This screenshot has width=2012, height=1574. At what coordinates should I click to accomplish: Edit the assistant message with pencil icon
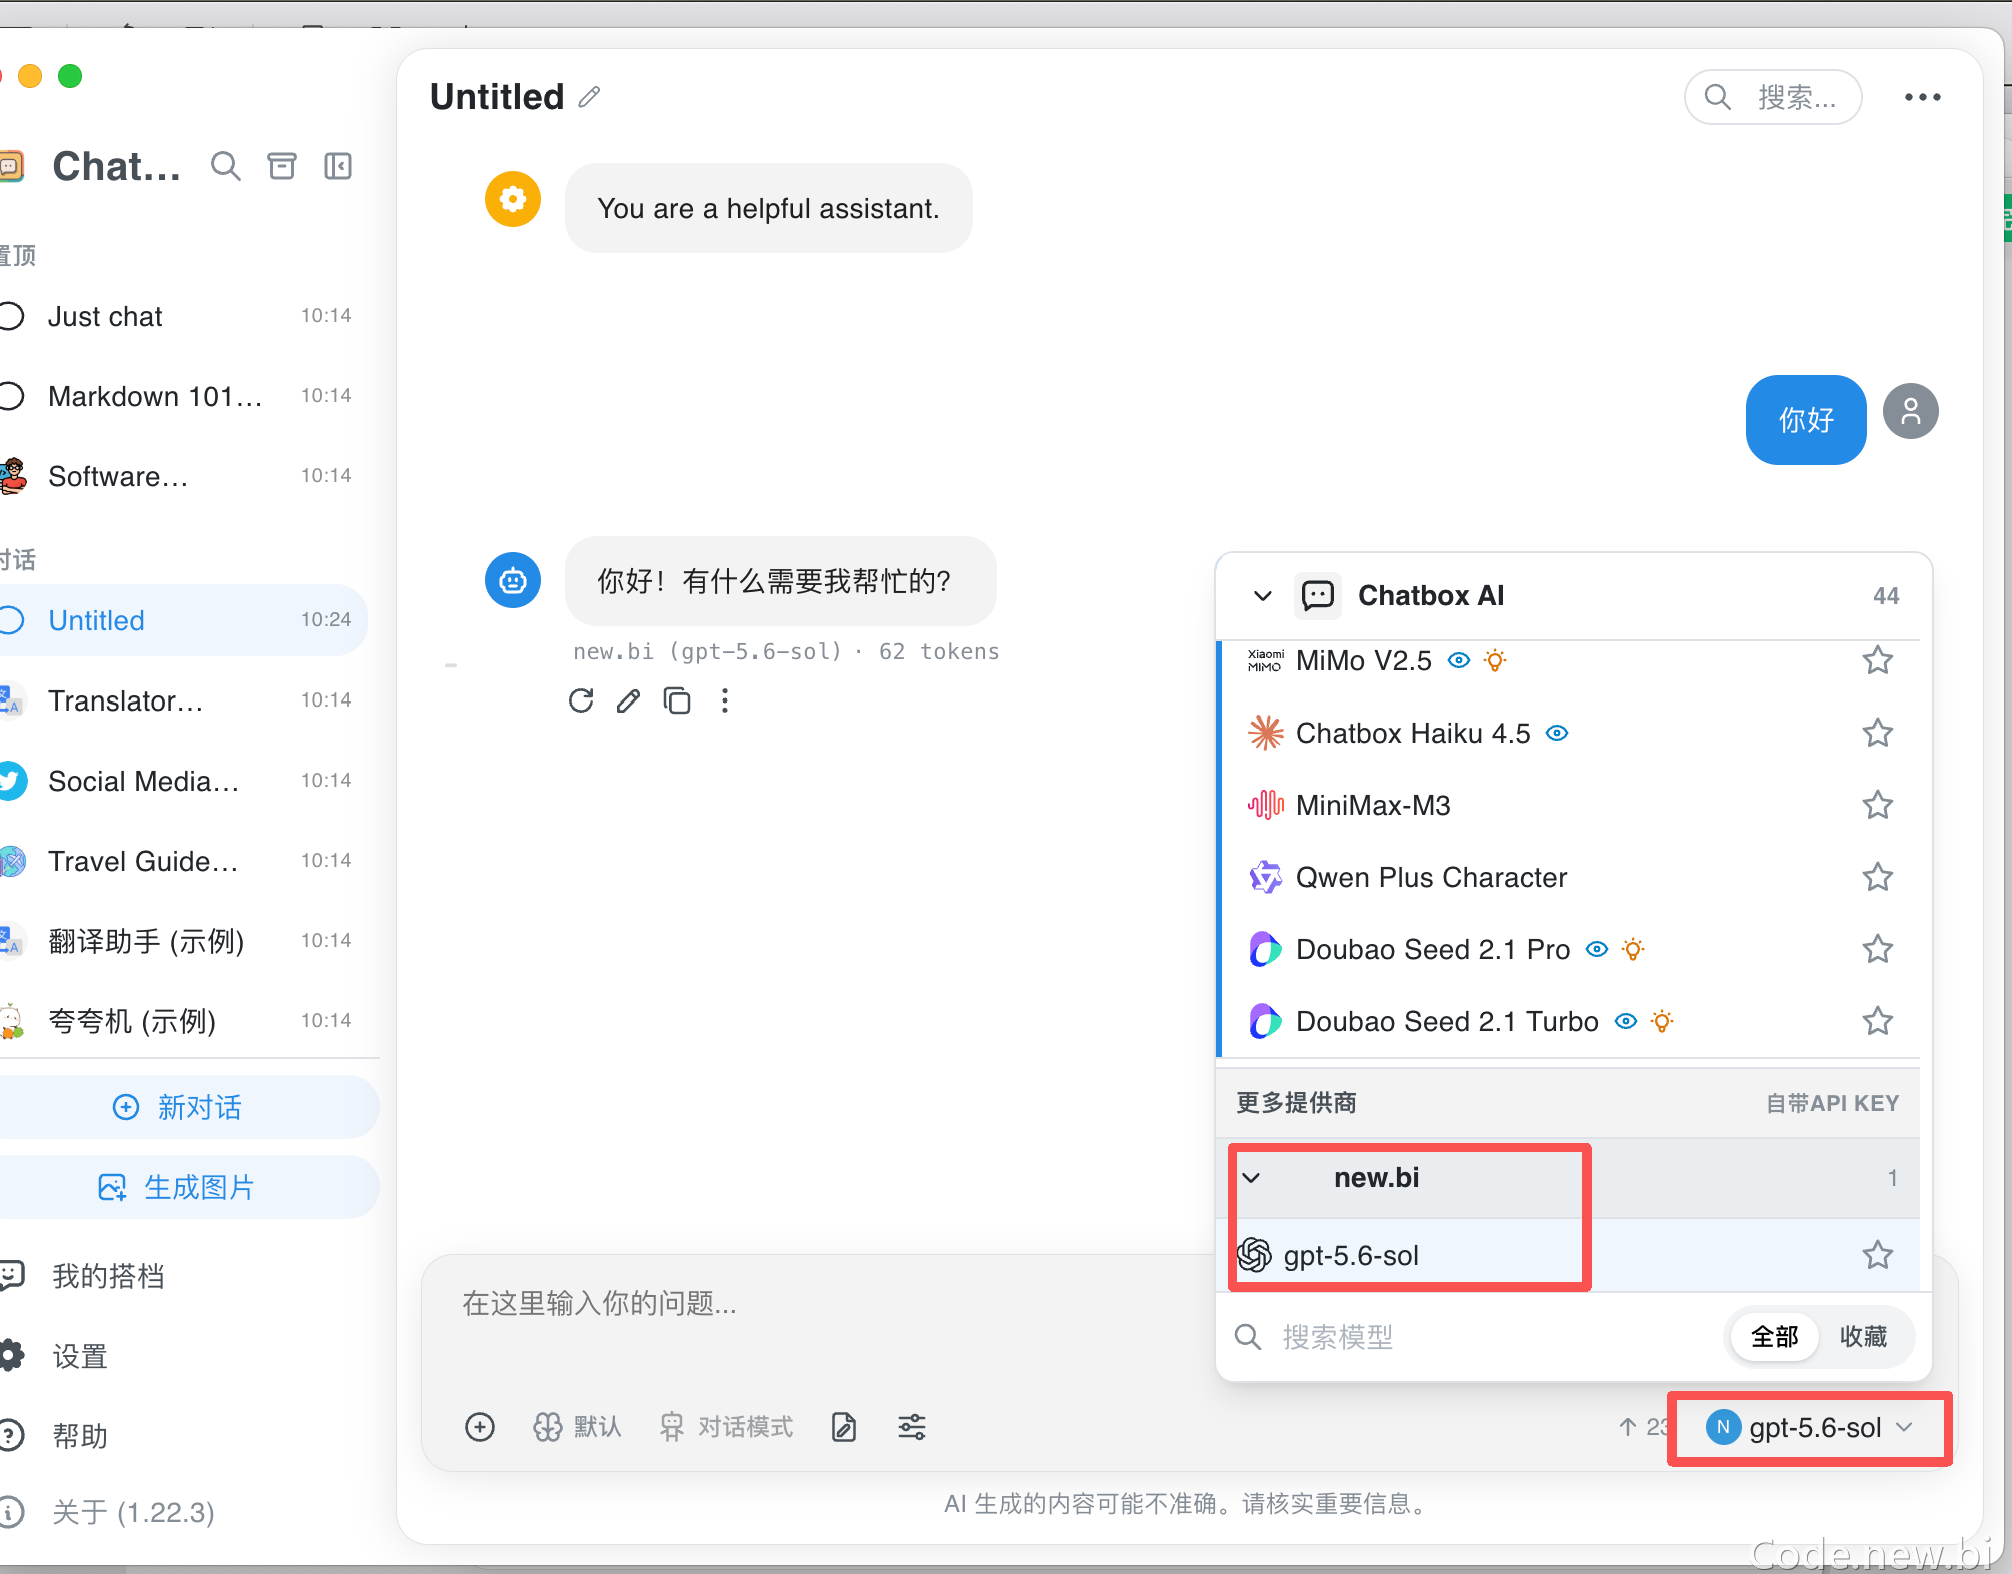pyautogui.click(x=628, y=701)
